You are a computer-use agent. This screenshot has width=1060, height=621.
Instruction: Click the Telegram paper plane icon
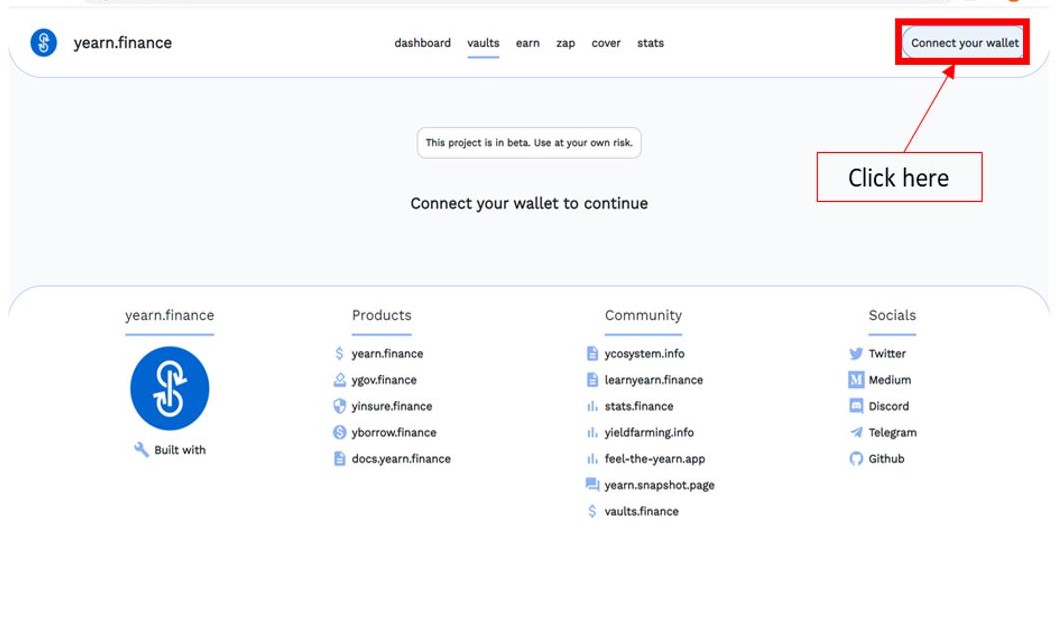[x=856, y=432]
